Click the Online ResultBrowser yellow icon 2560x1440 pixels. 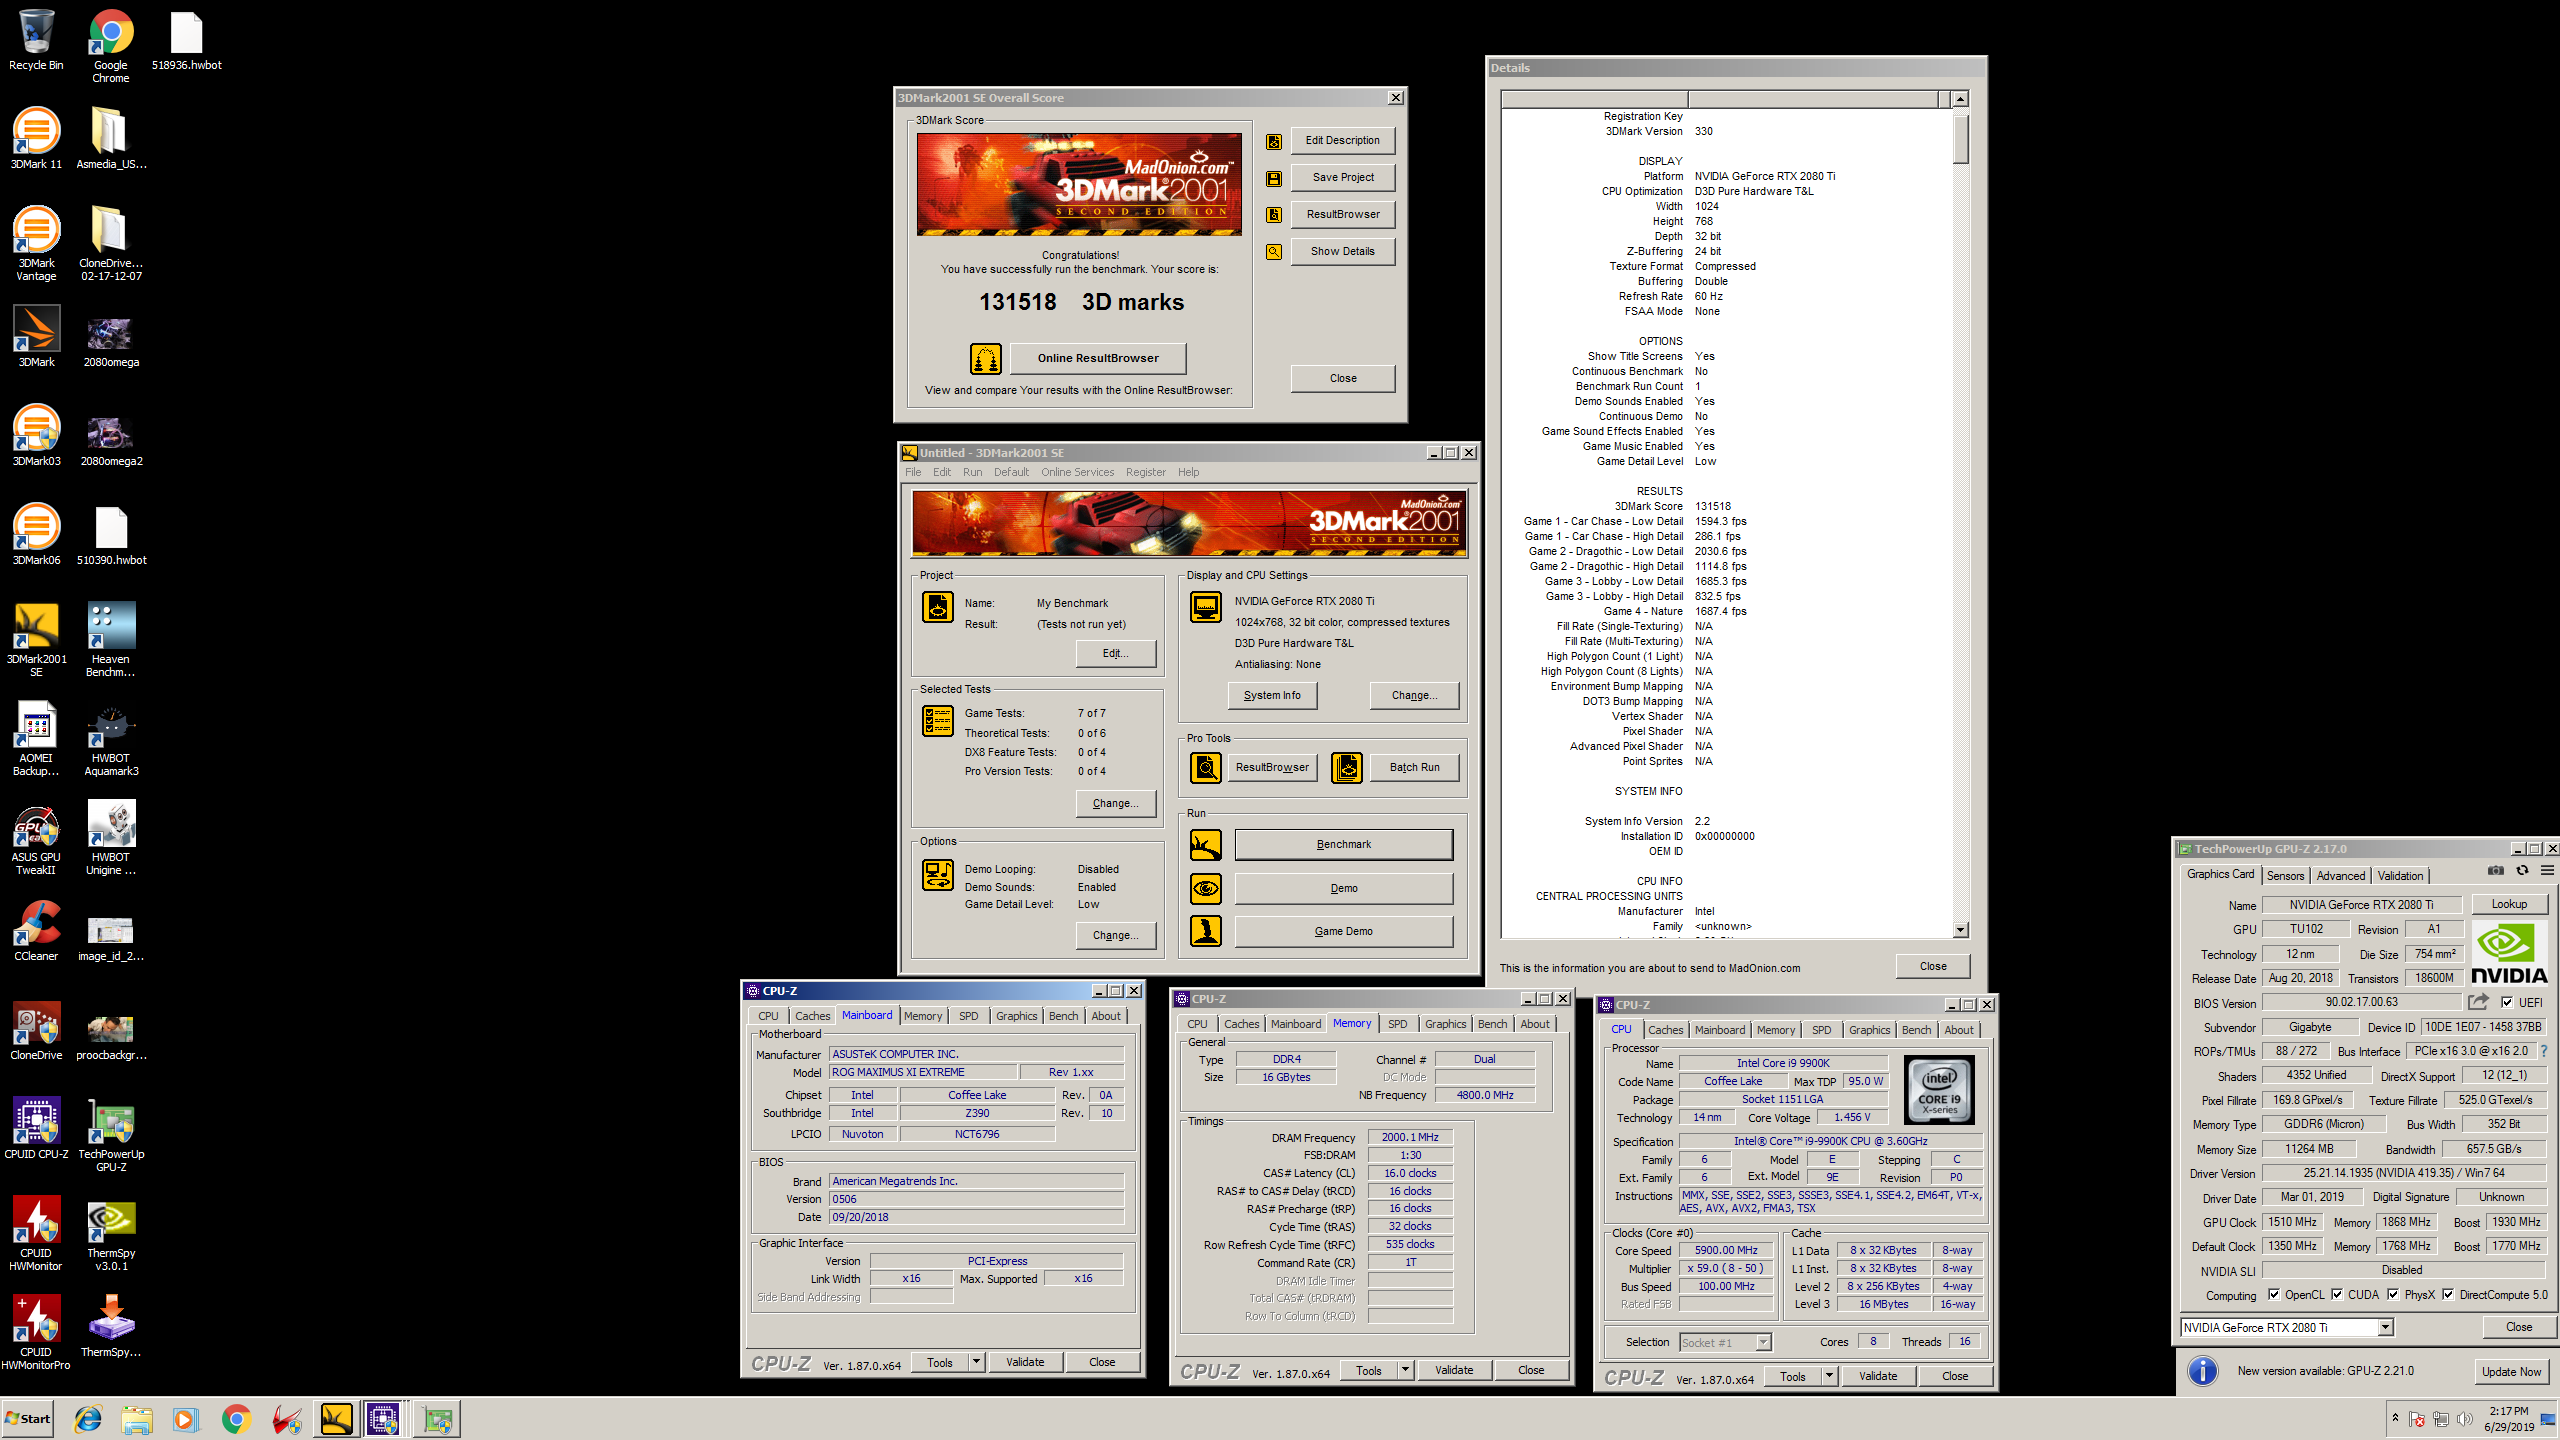click(x=985, y=358)
